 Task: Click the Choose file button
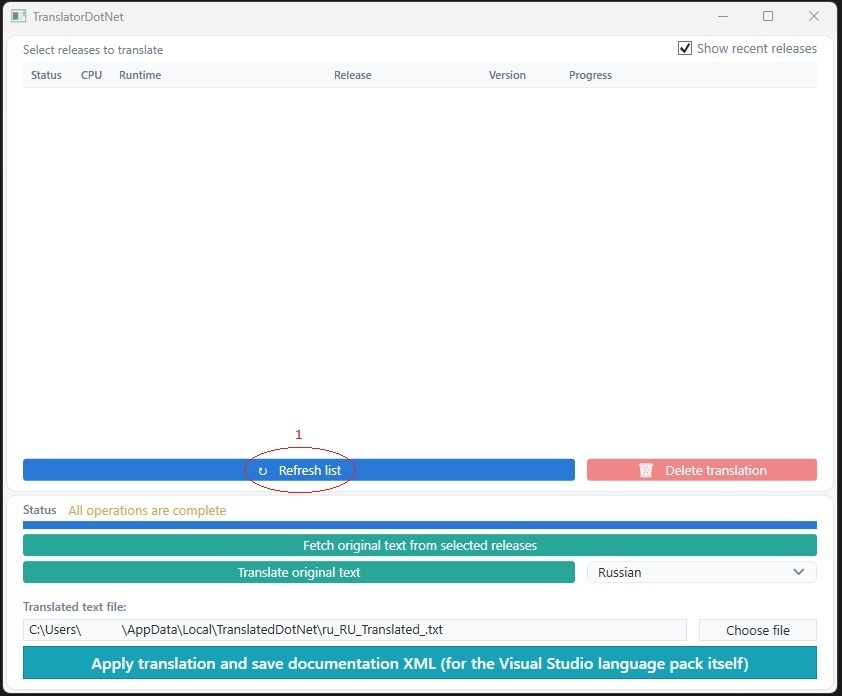pyautogui.click(x=758, y=630)
